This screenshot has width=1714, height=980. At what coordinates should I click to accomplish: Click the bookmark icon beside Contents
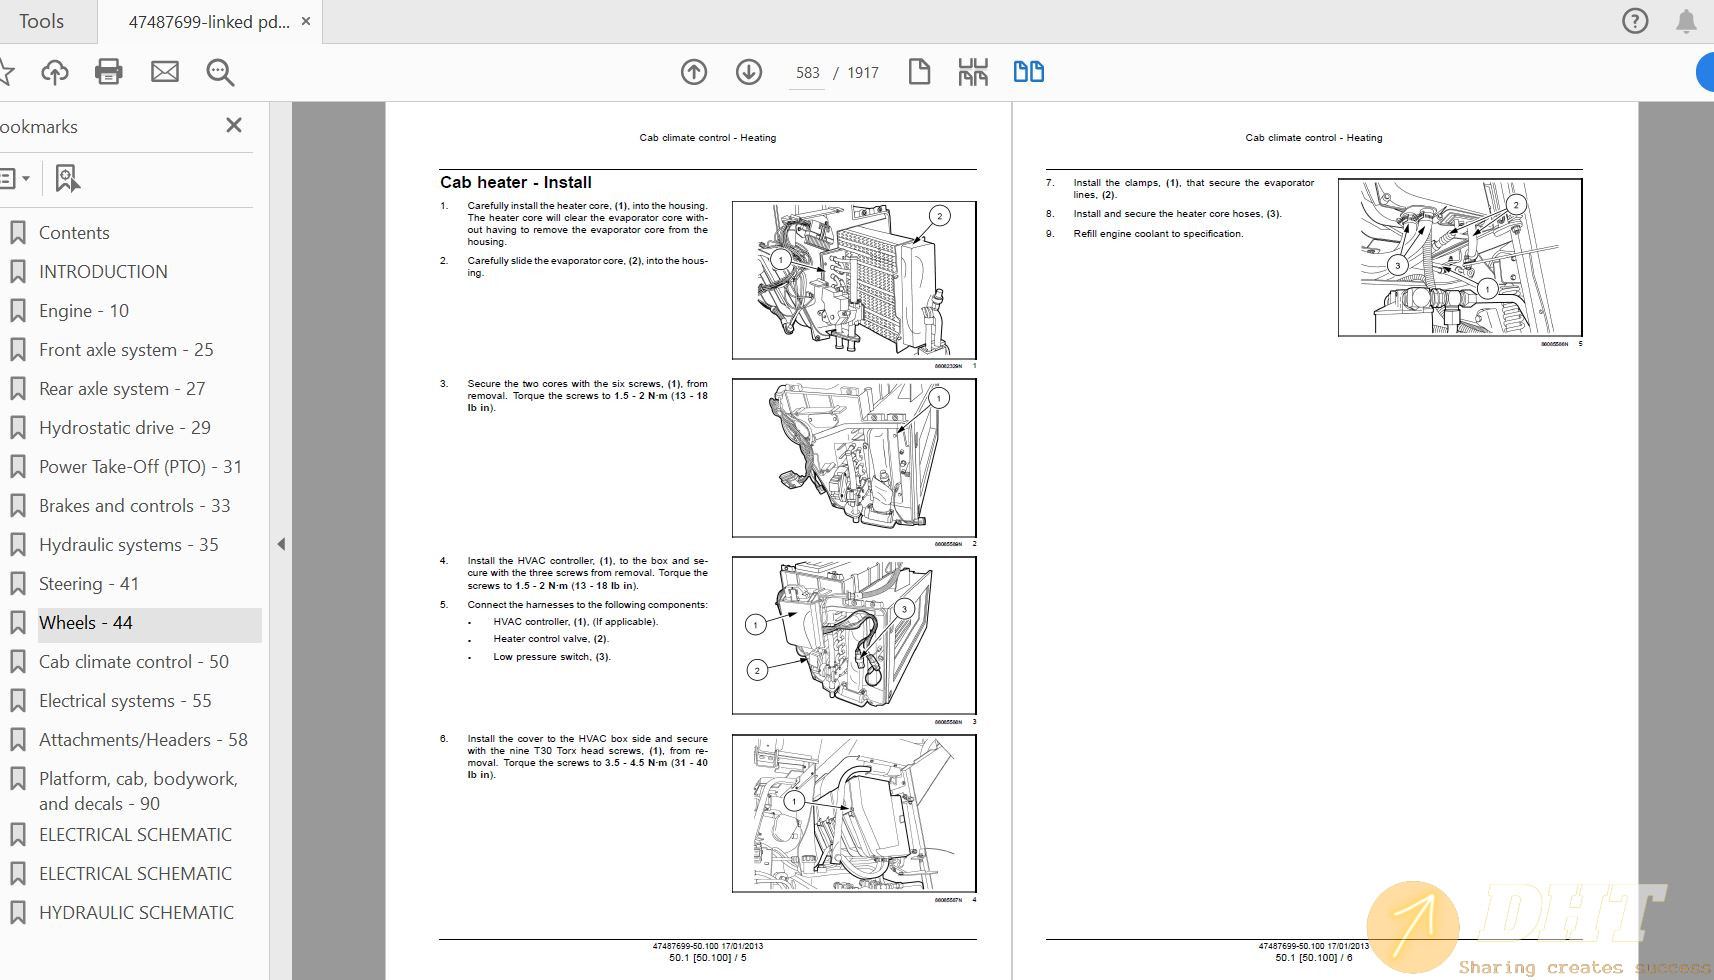[18, 233]
